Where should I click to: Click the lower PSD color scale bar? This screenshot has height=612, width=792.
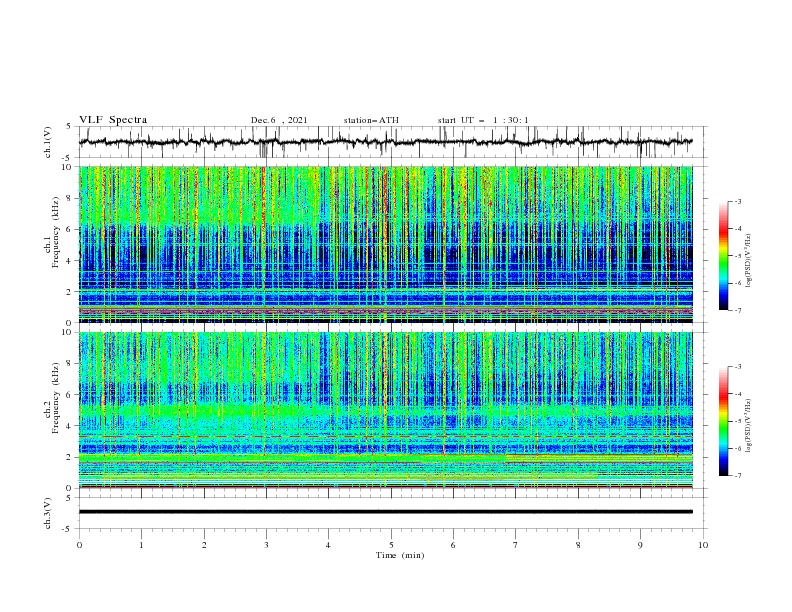(723, 421)
